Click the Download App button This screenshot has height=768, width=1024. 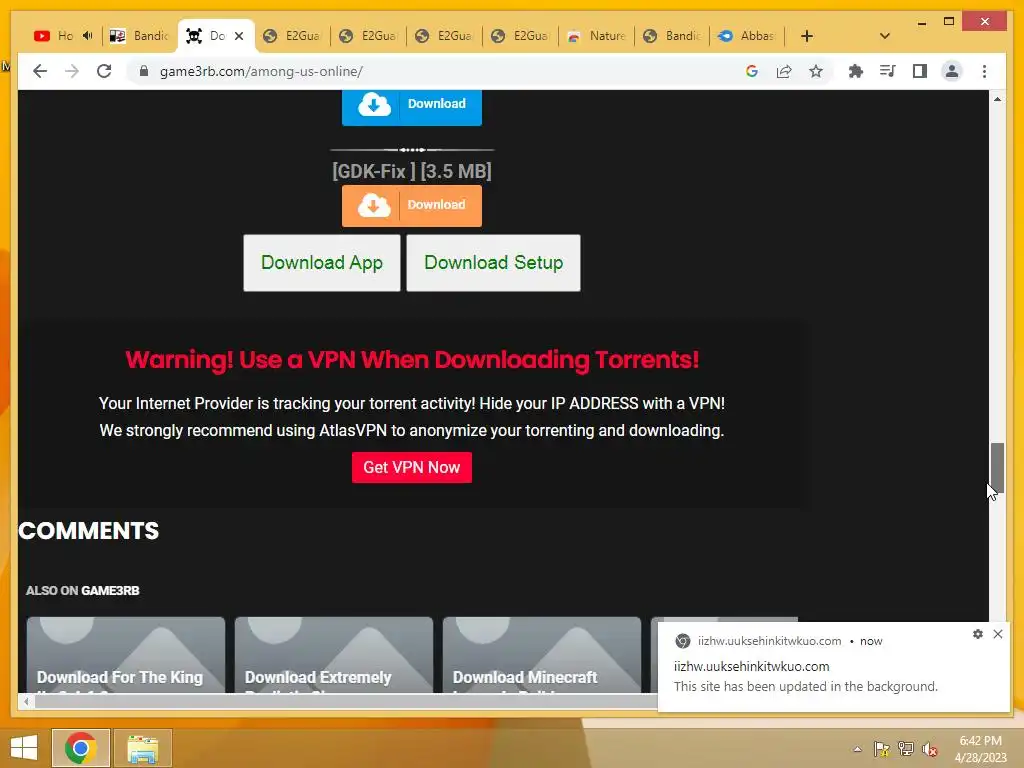[321, 263]
